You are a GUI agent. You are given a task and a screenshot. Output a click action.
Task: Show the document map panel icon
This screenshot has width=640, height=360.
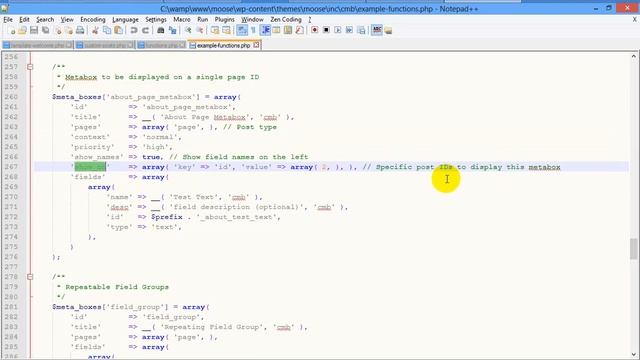pyautogui.click(x=288, y=31)
